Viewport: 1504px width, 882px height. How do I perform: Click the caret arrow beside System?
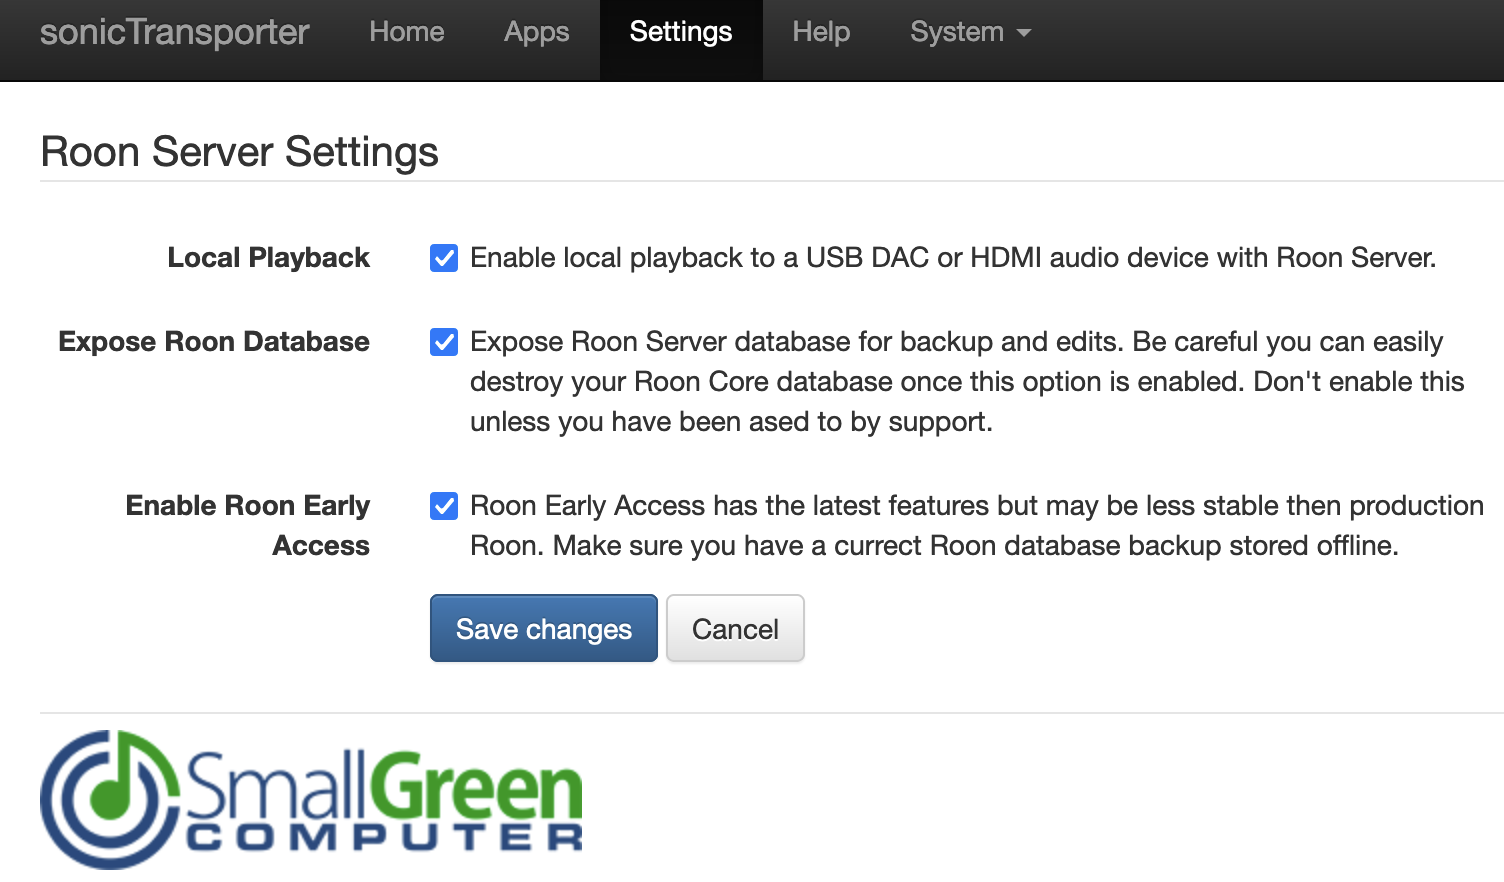tap(1023, 33)
